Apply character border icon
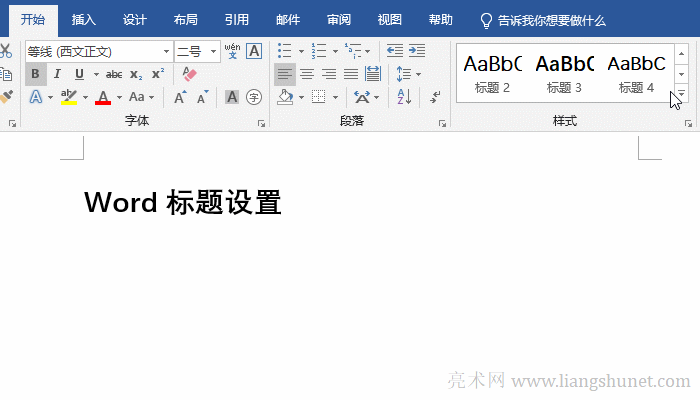 point(254,51)
